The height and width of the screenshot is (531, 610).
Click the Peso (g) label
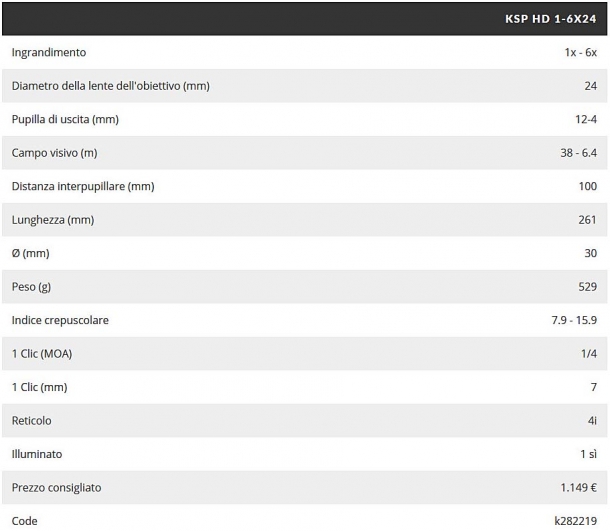click(x=31, y=287)
